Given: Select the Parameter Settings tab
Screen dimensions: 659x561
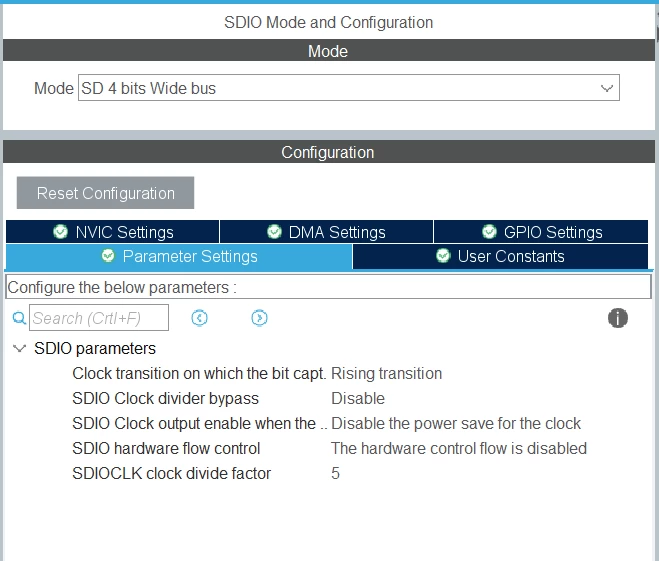Looking at the screenshot, I should pyautogui.click(x=179, y=256).
